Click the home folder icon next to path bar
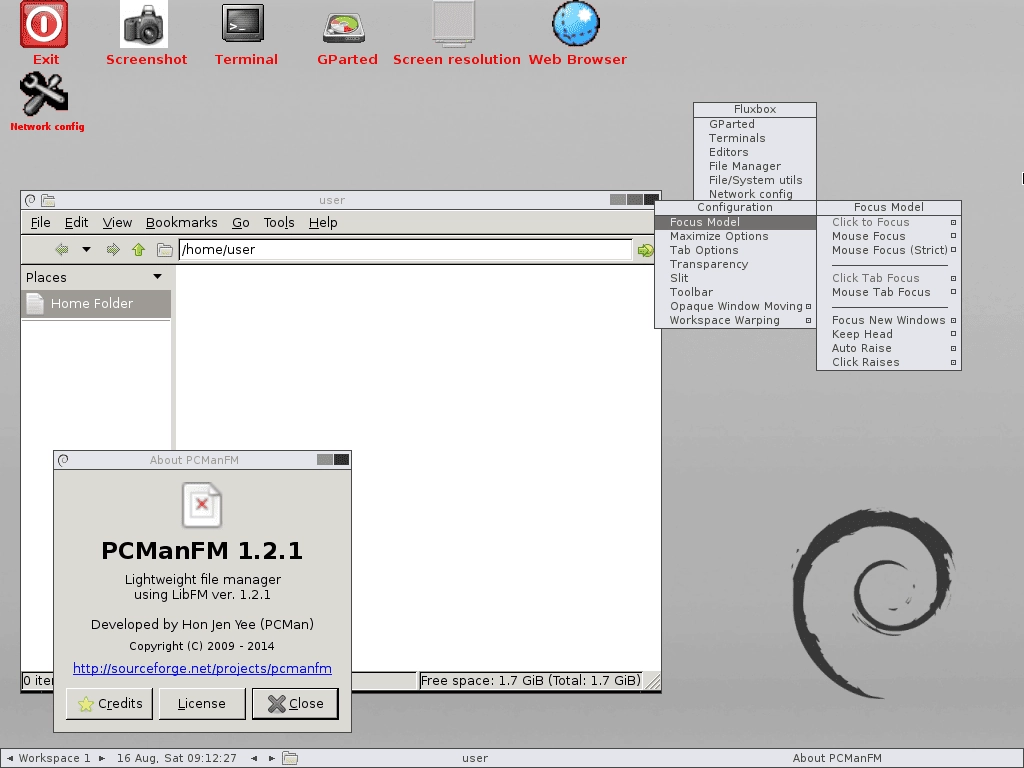 (165, 250)
